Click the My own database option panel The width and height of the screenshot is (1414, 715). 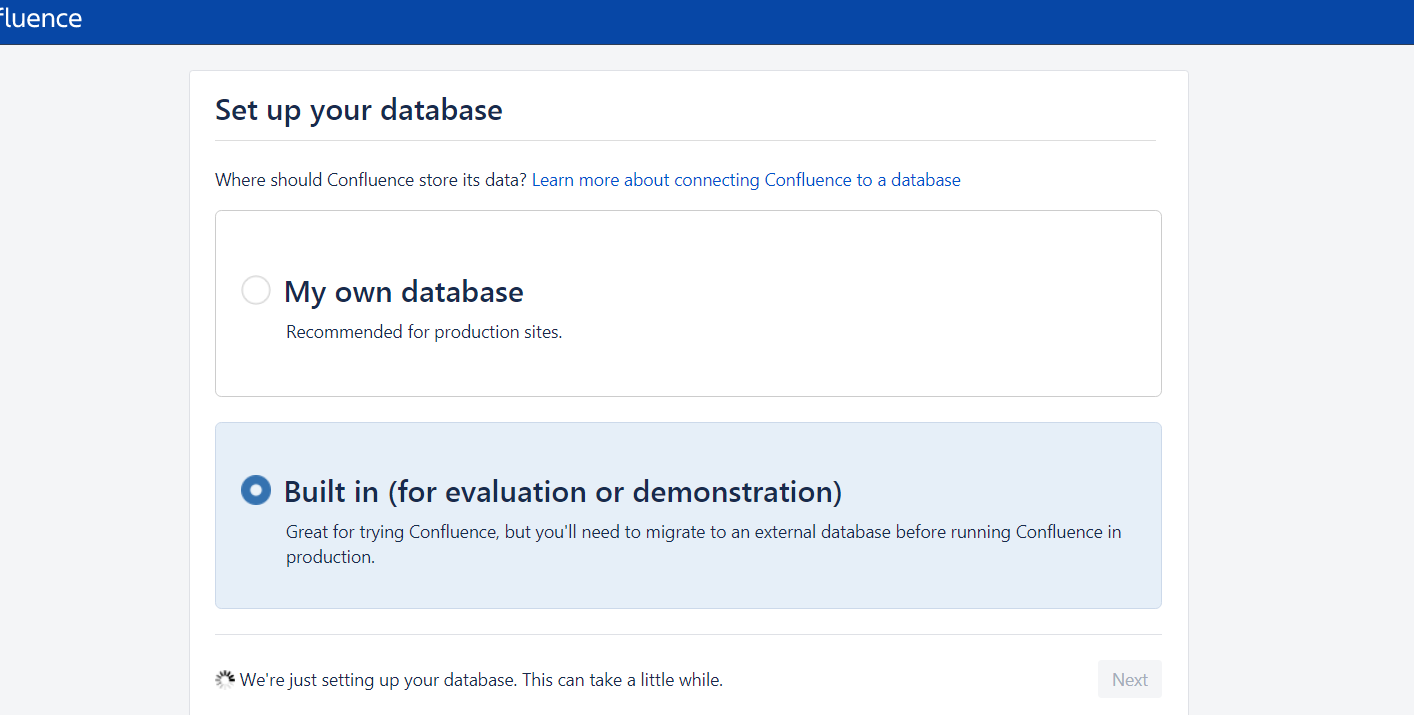[x=688, y=303]
